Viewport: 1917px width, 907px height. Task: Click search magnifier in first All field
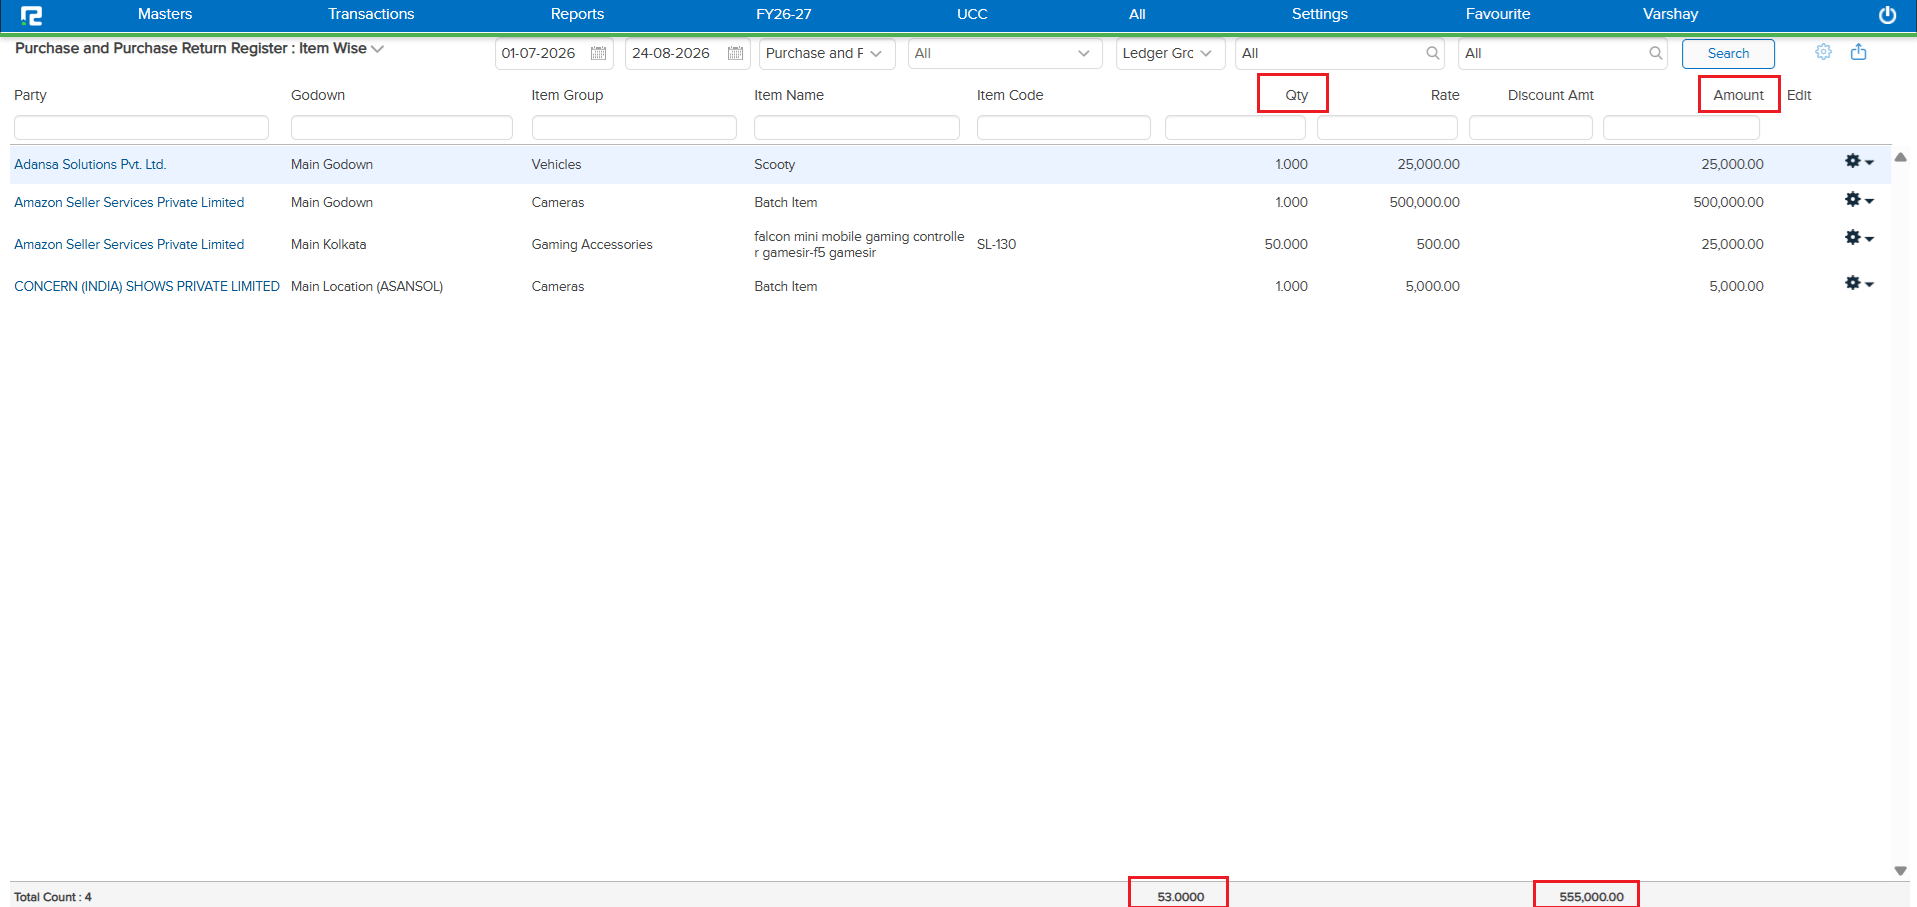1432,53
